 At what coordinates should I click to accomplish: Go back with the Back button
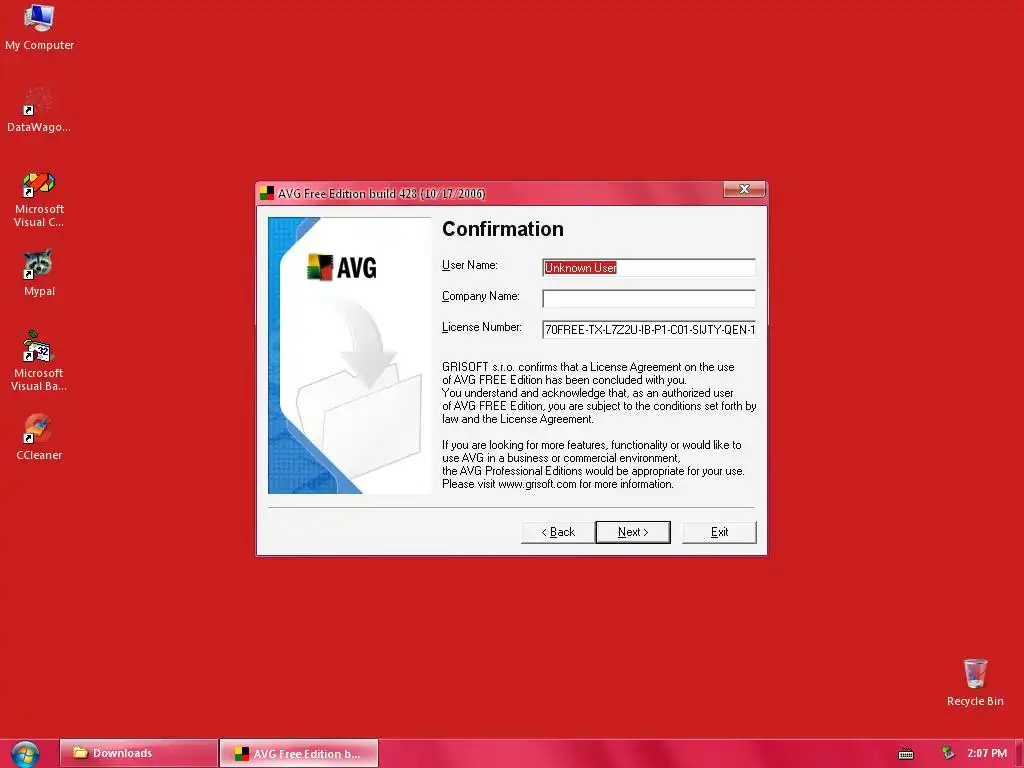point(558,532)
